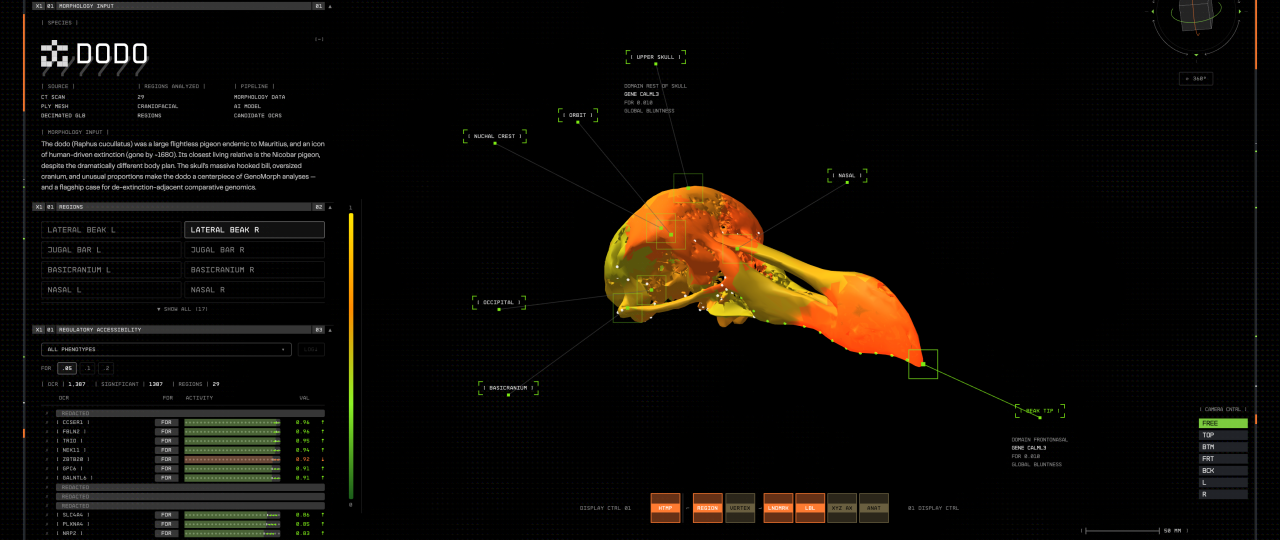Click the FDR tag in ZBTB20 row
The width and height of the screenshot is (1280, 540).
167,459
